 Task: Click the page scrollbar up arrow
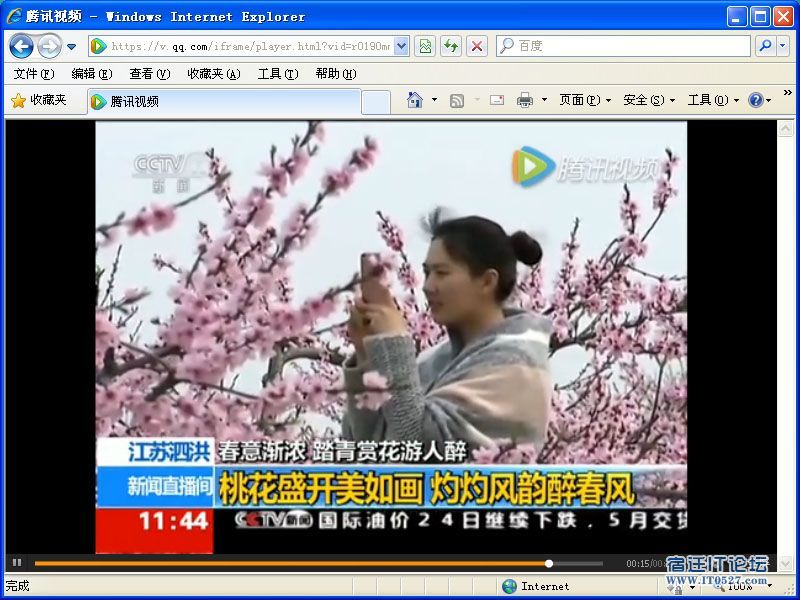click(x=786, y=129)
